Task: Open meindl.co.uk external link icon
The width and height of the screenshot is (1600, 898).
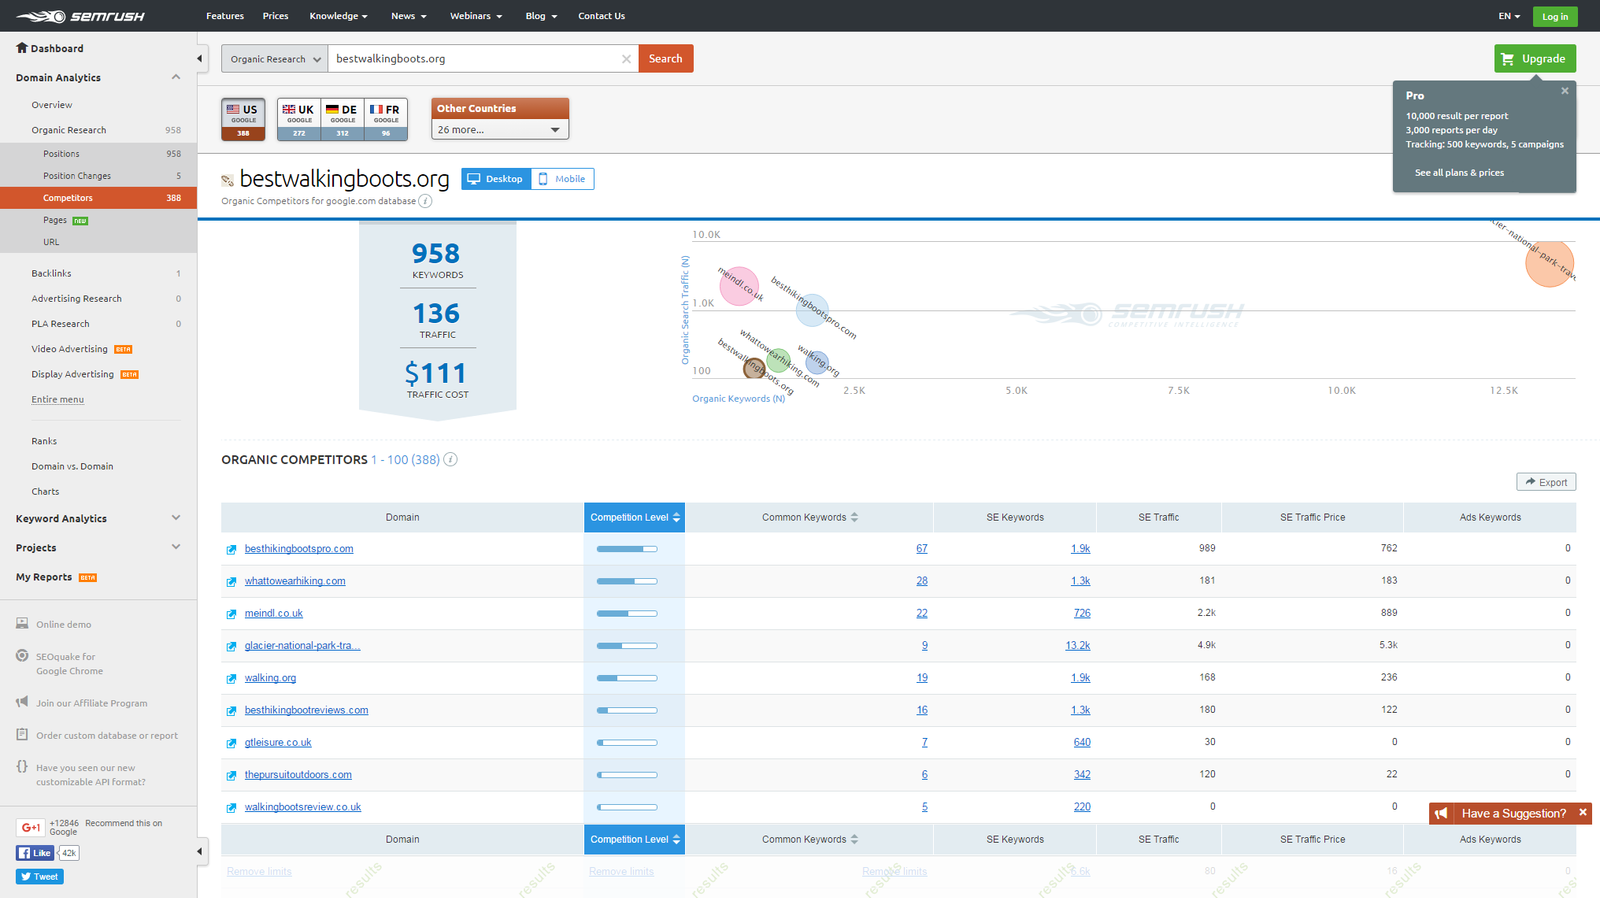Action: point(231,614)
